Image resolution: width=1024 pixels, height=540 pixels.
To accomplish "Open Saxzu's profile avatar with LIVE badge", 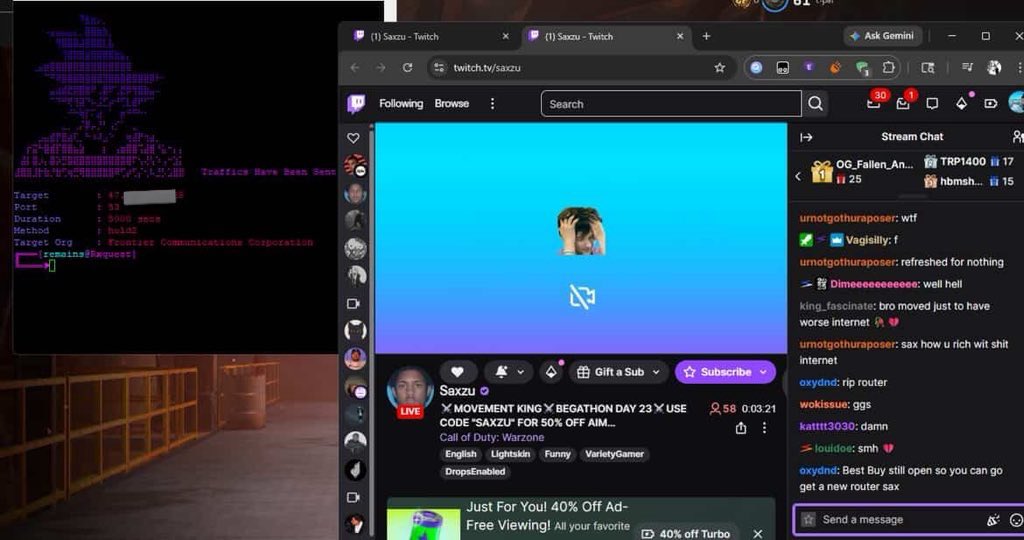I will click(x=410, y=390).
